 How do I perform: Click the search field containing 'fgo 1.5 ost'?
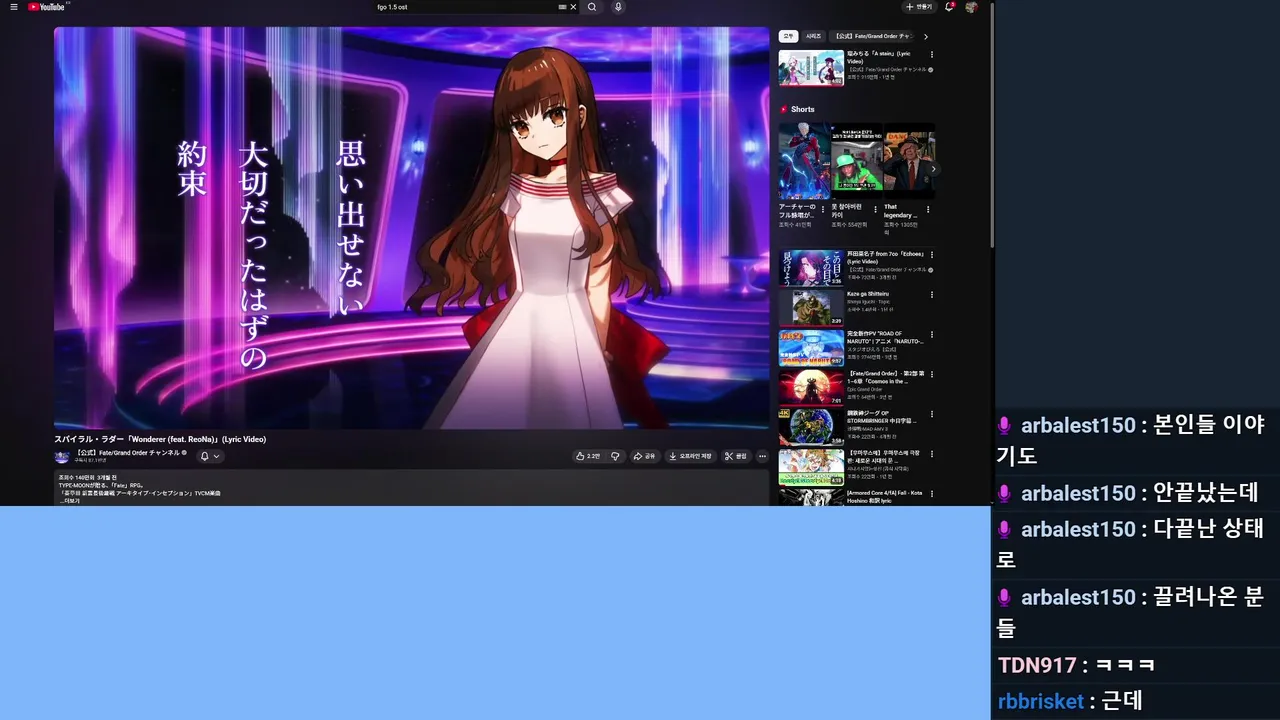(465, 7)
